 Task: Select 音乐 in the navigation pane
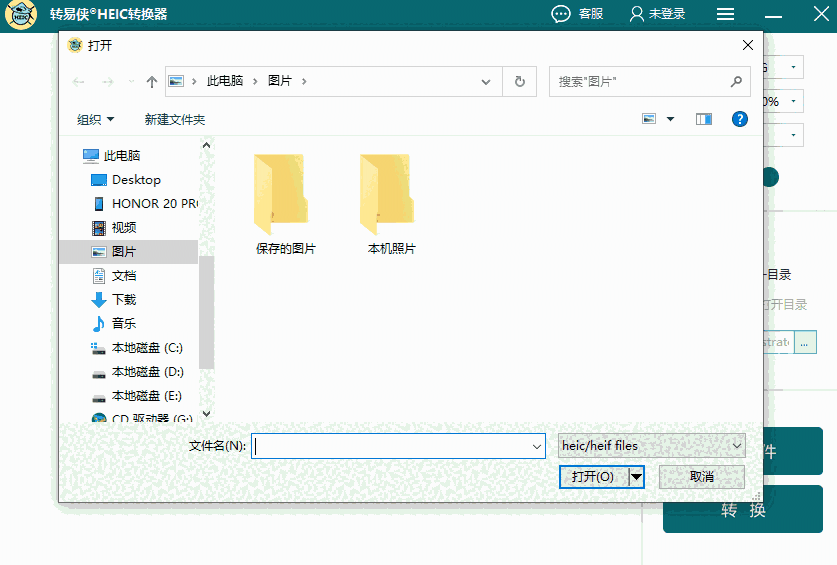tap(114, 324)
